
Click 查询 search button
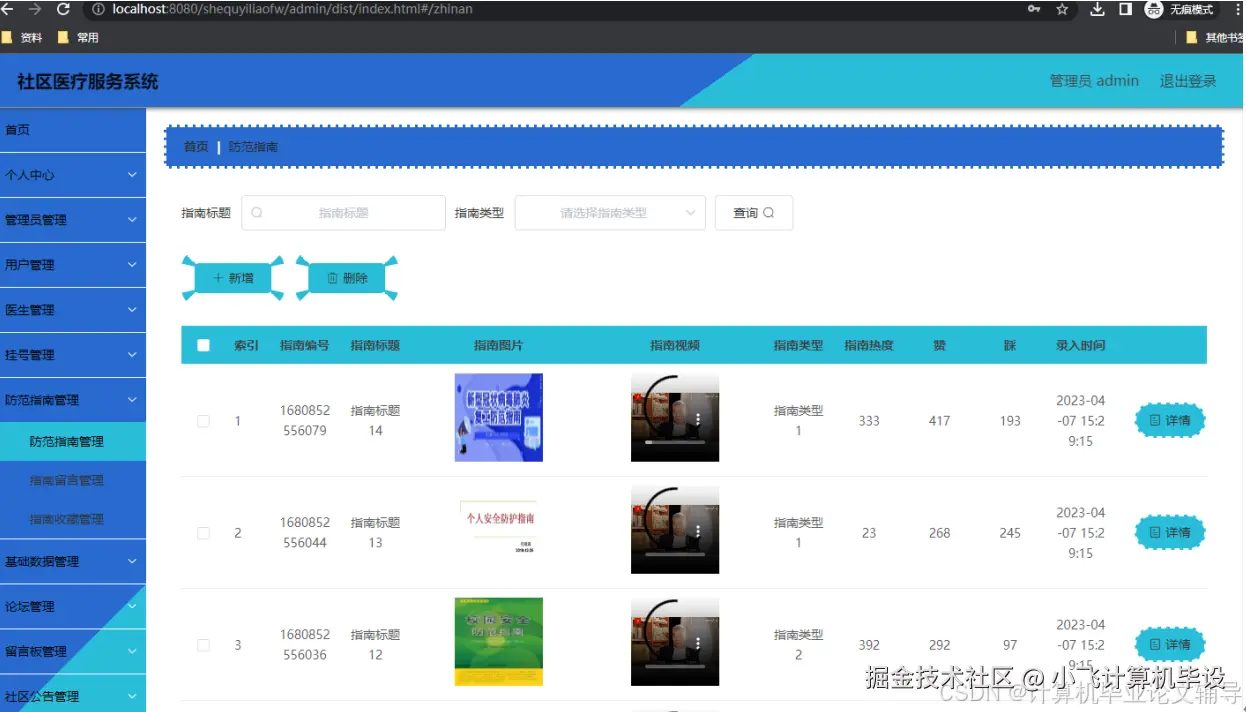coord(754,213)
